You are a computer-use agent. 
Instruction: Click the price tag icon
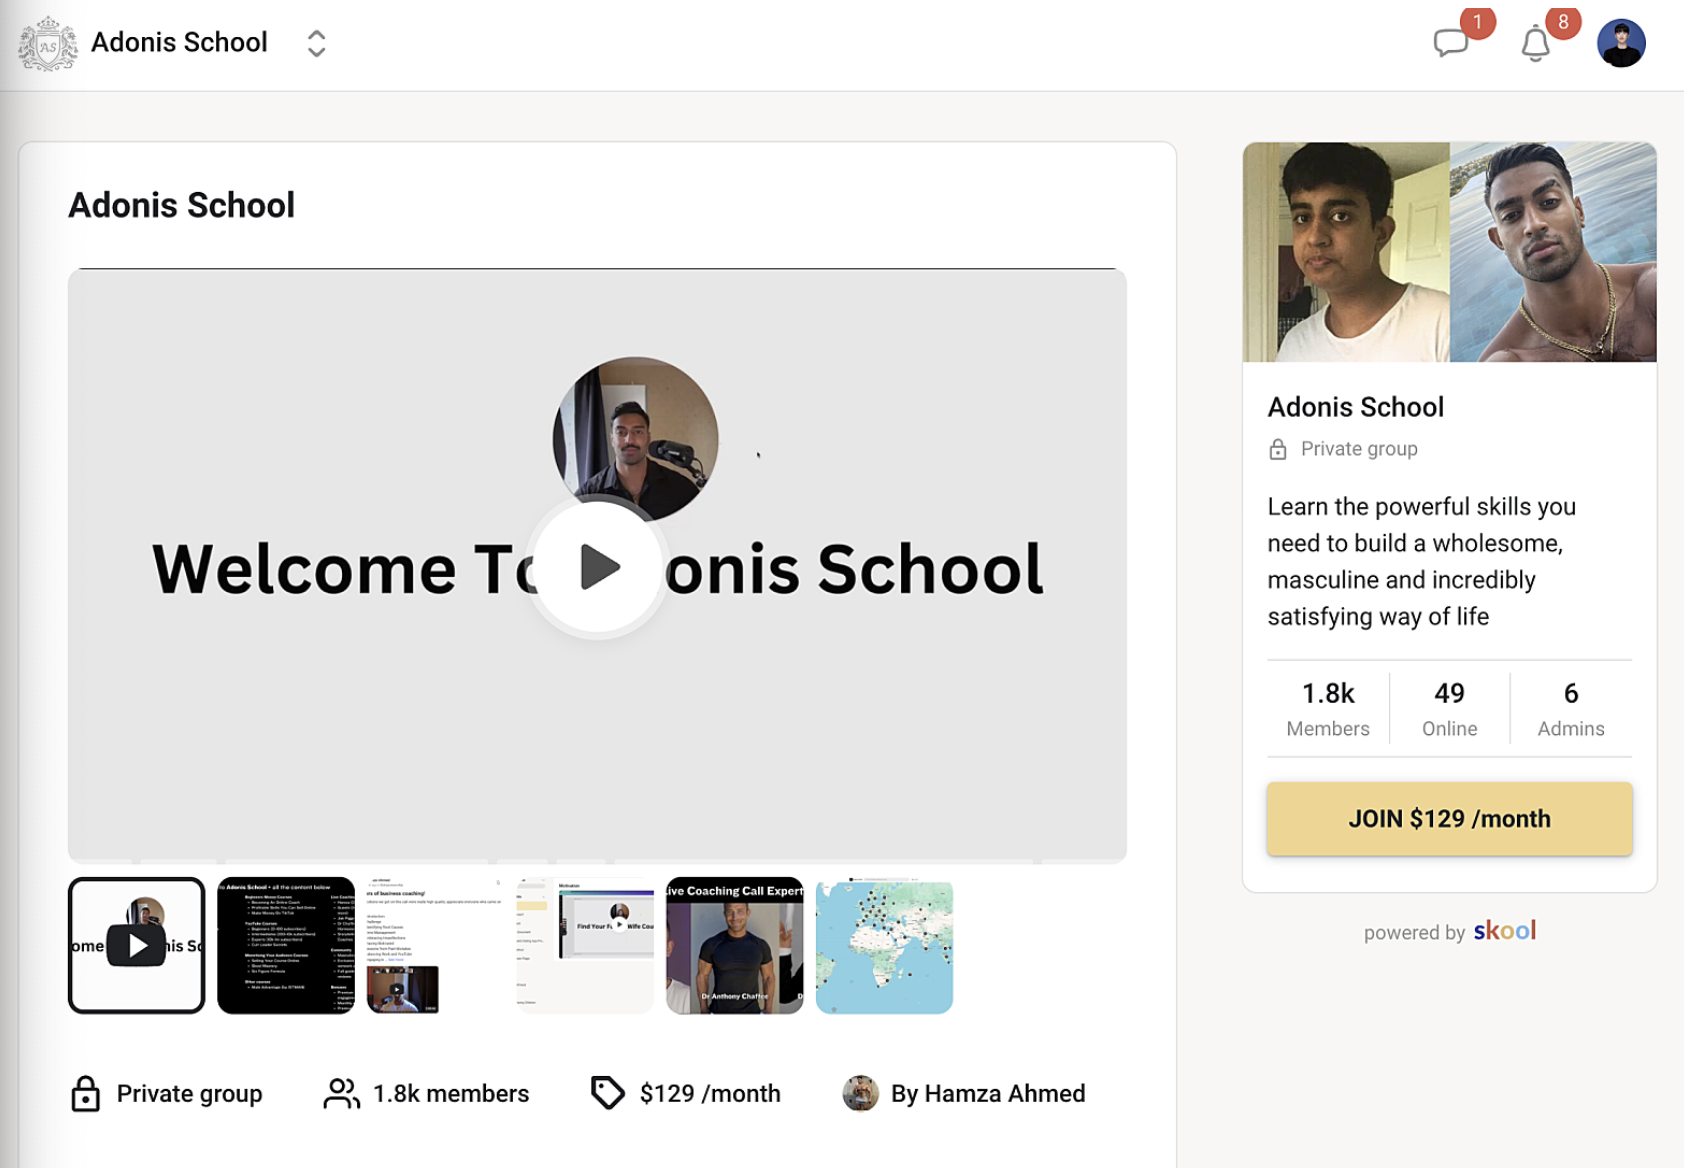pos(607,1093)
